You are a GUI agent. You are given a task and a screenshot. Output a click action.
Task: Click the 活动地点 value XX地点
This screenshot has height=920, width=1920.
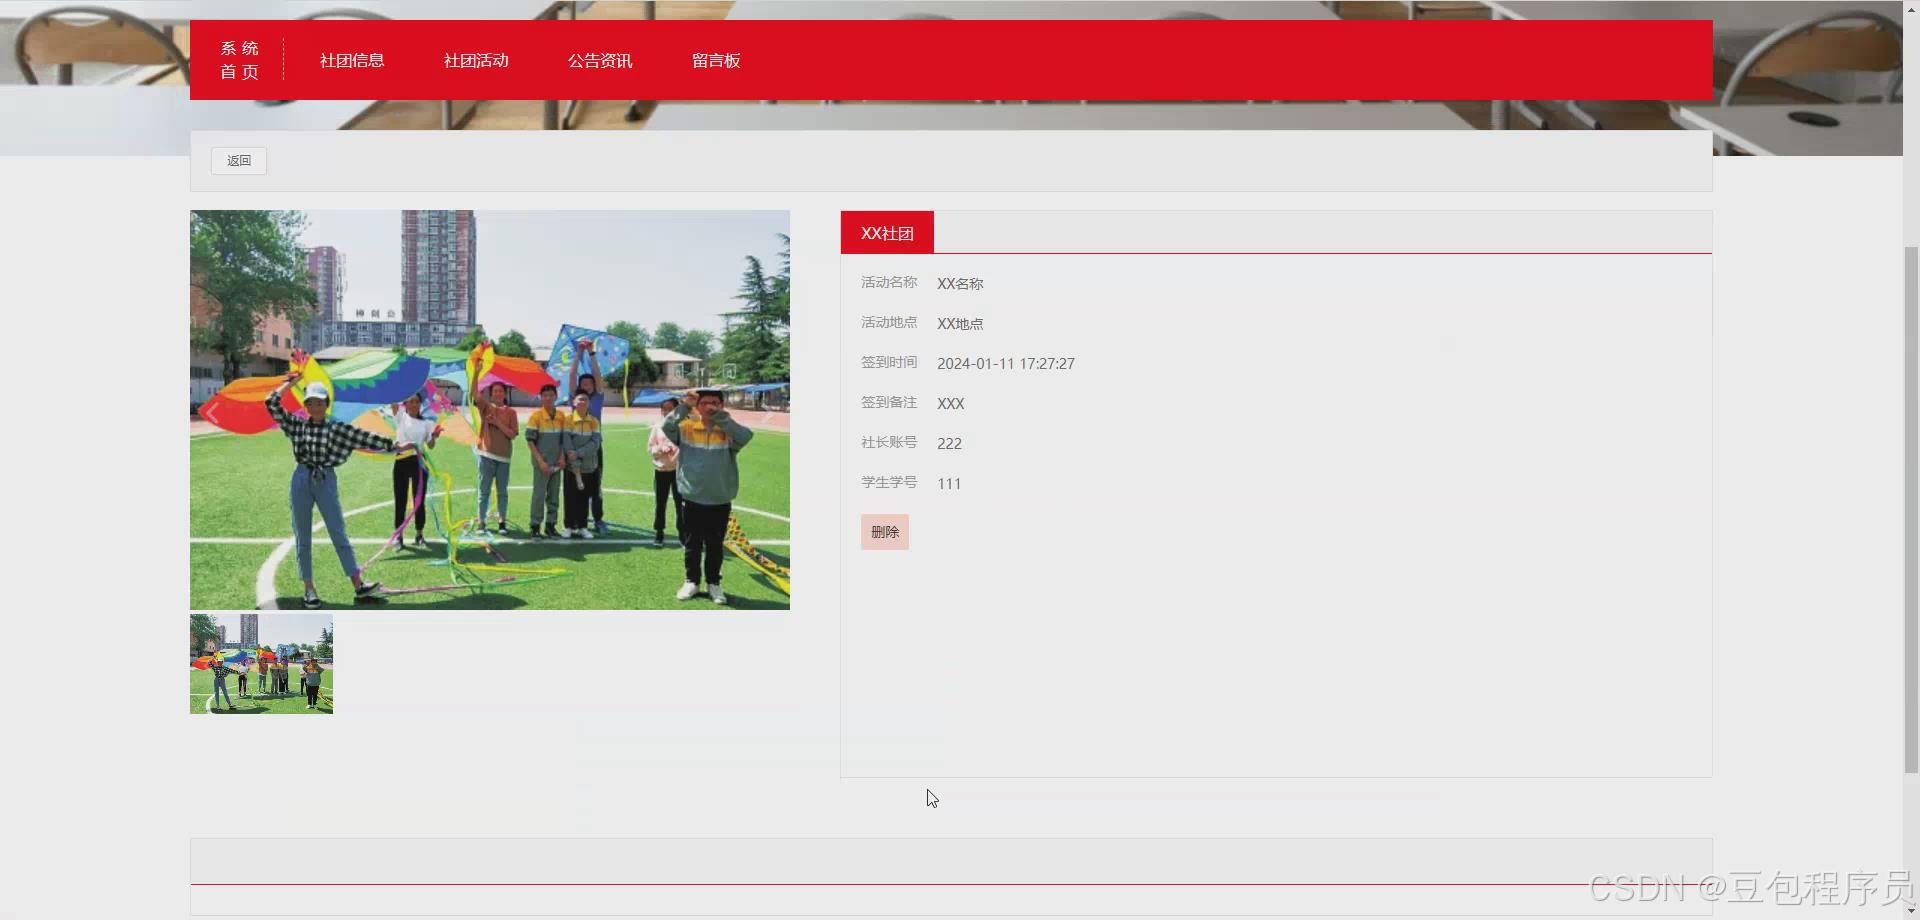960,324
